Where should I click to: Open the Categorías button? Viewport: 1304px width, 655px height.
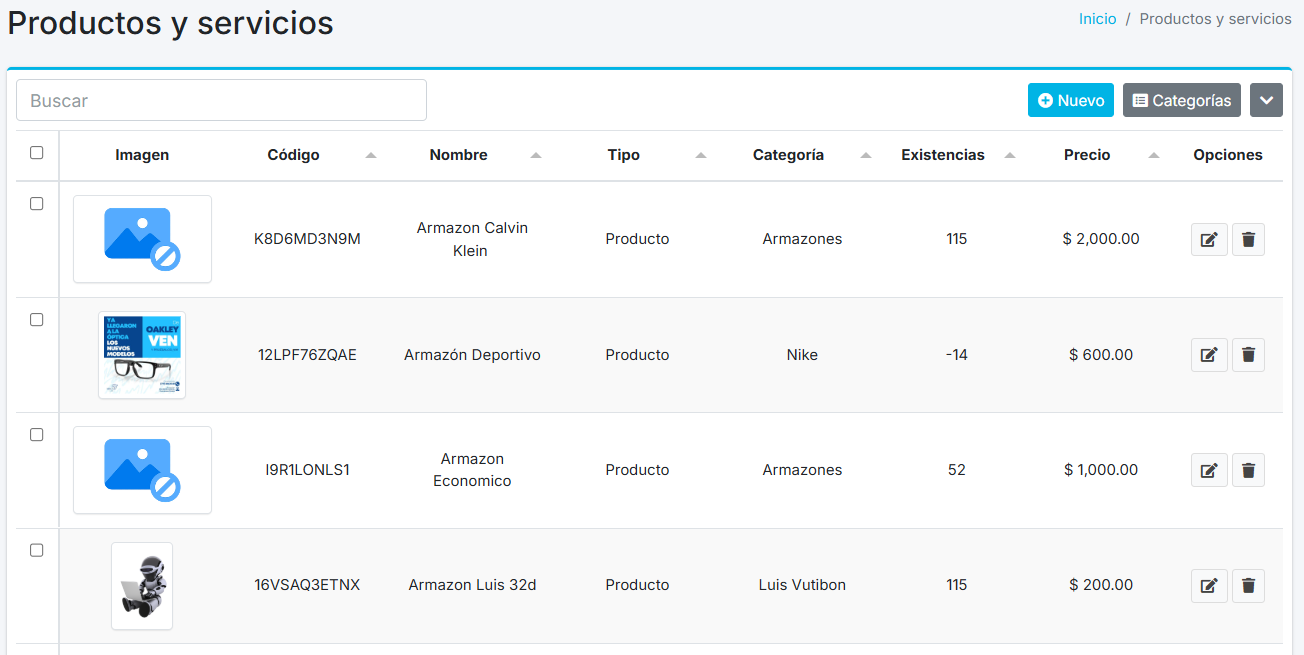(x=1181, y=100)
